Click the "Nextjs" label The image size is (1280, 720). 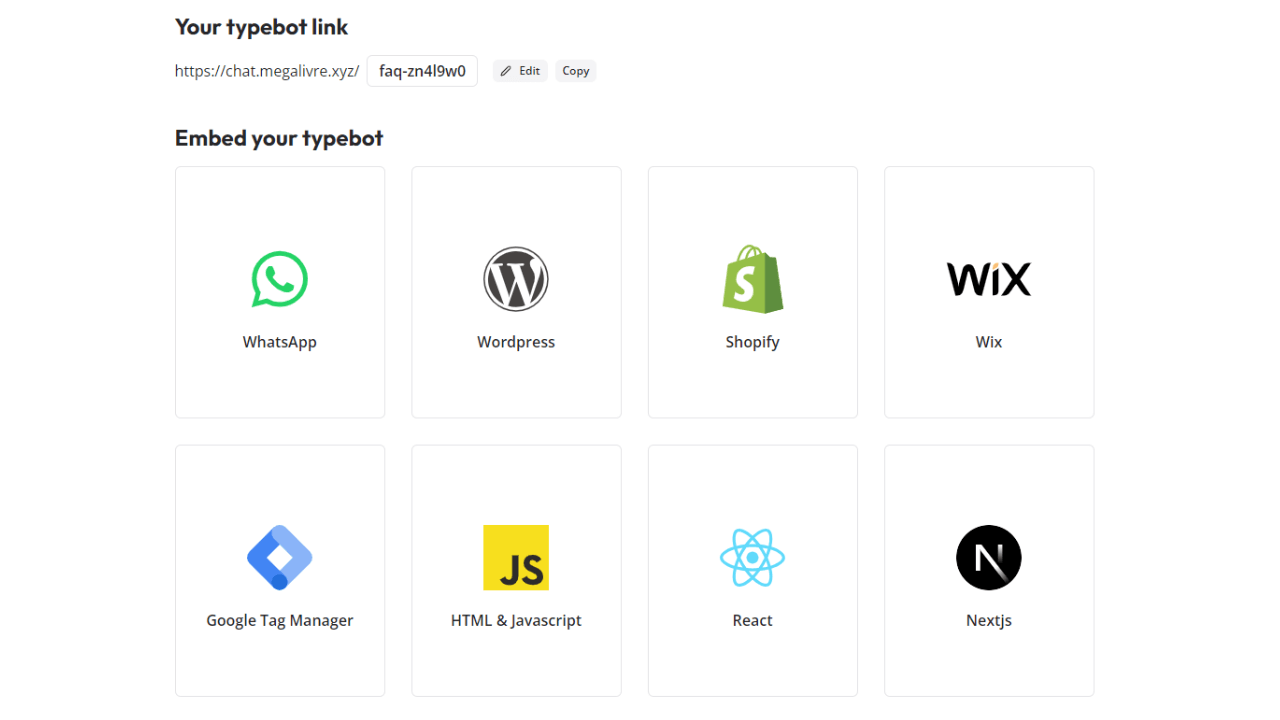(x=989, y=620)
